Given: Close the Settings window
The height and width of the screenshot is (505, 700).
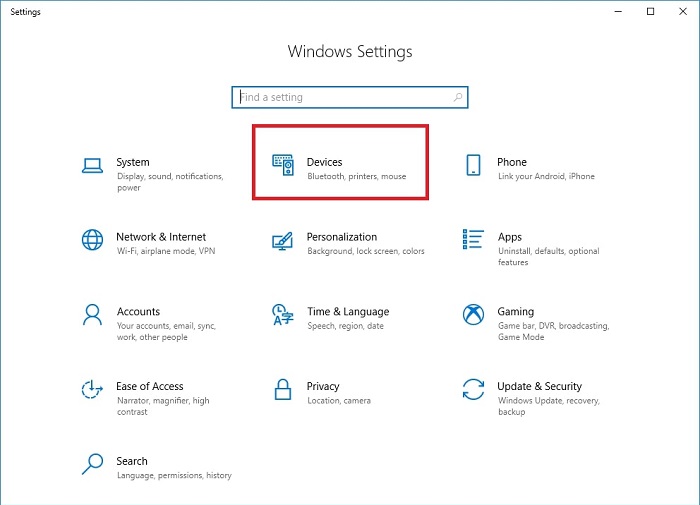Looking at the screenshot, I should pyautogui.click(x=683, y=12).
